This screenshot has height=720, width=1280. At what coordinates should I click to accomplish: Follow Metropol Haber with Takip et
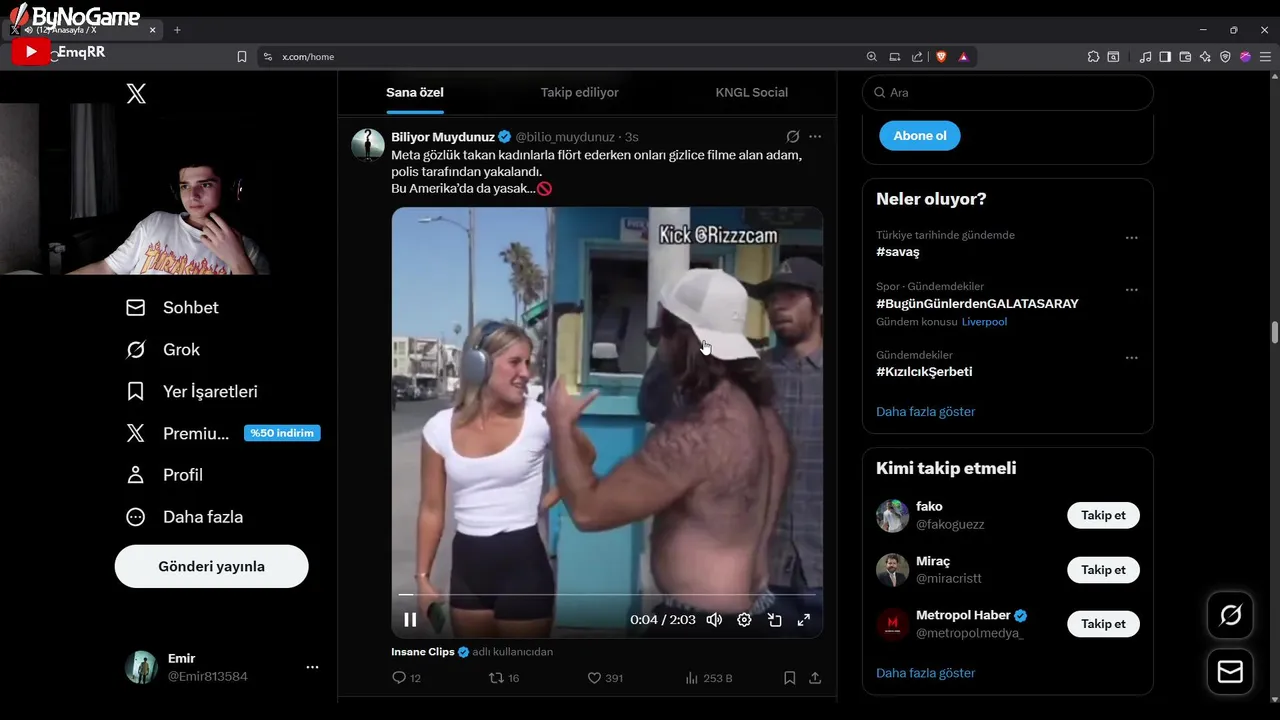tap(1103, 624)
